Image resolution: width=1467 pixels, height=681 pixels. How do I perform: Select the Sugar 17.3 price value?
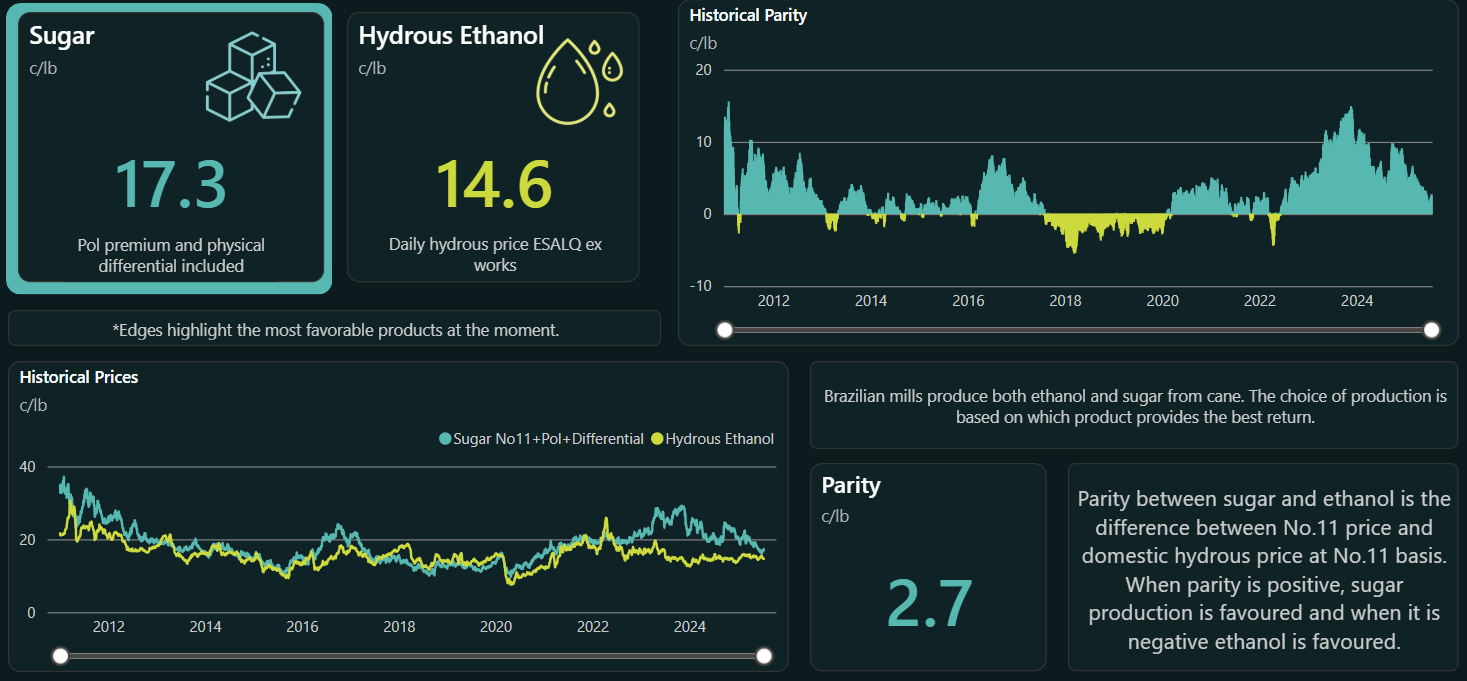coord(170,185)
